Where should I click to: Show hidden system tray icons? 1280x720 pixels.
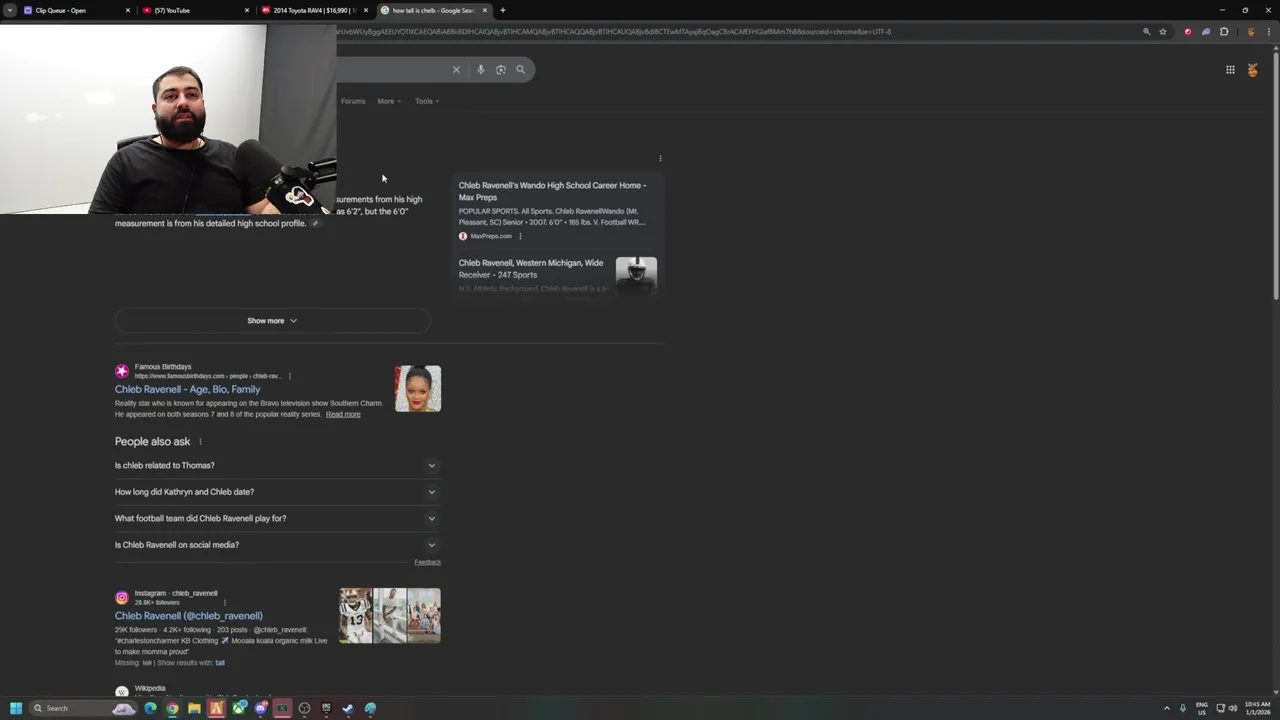[x=1166, y=708]
